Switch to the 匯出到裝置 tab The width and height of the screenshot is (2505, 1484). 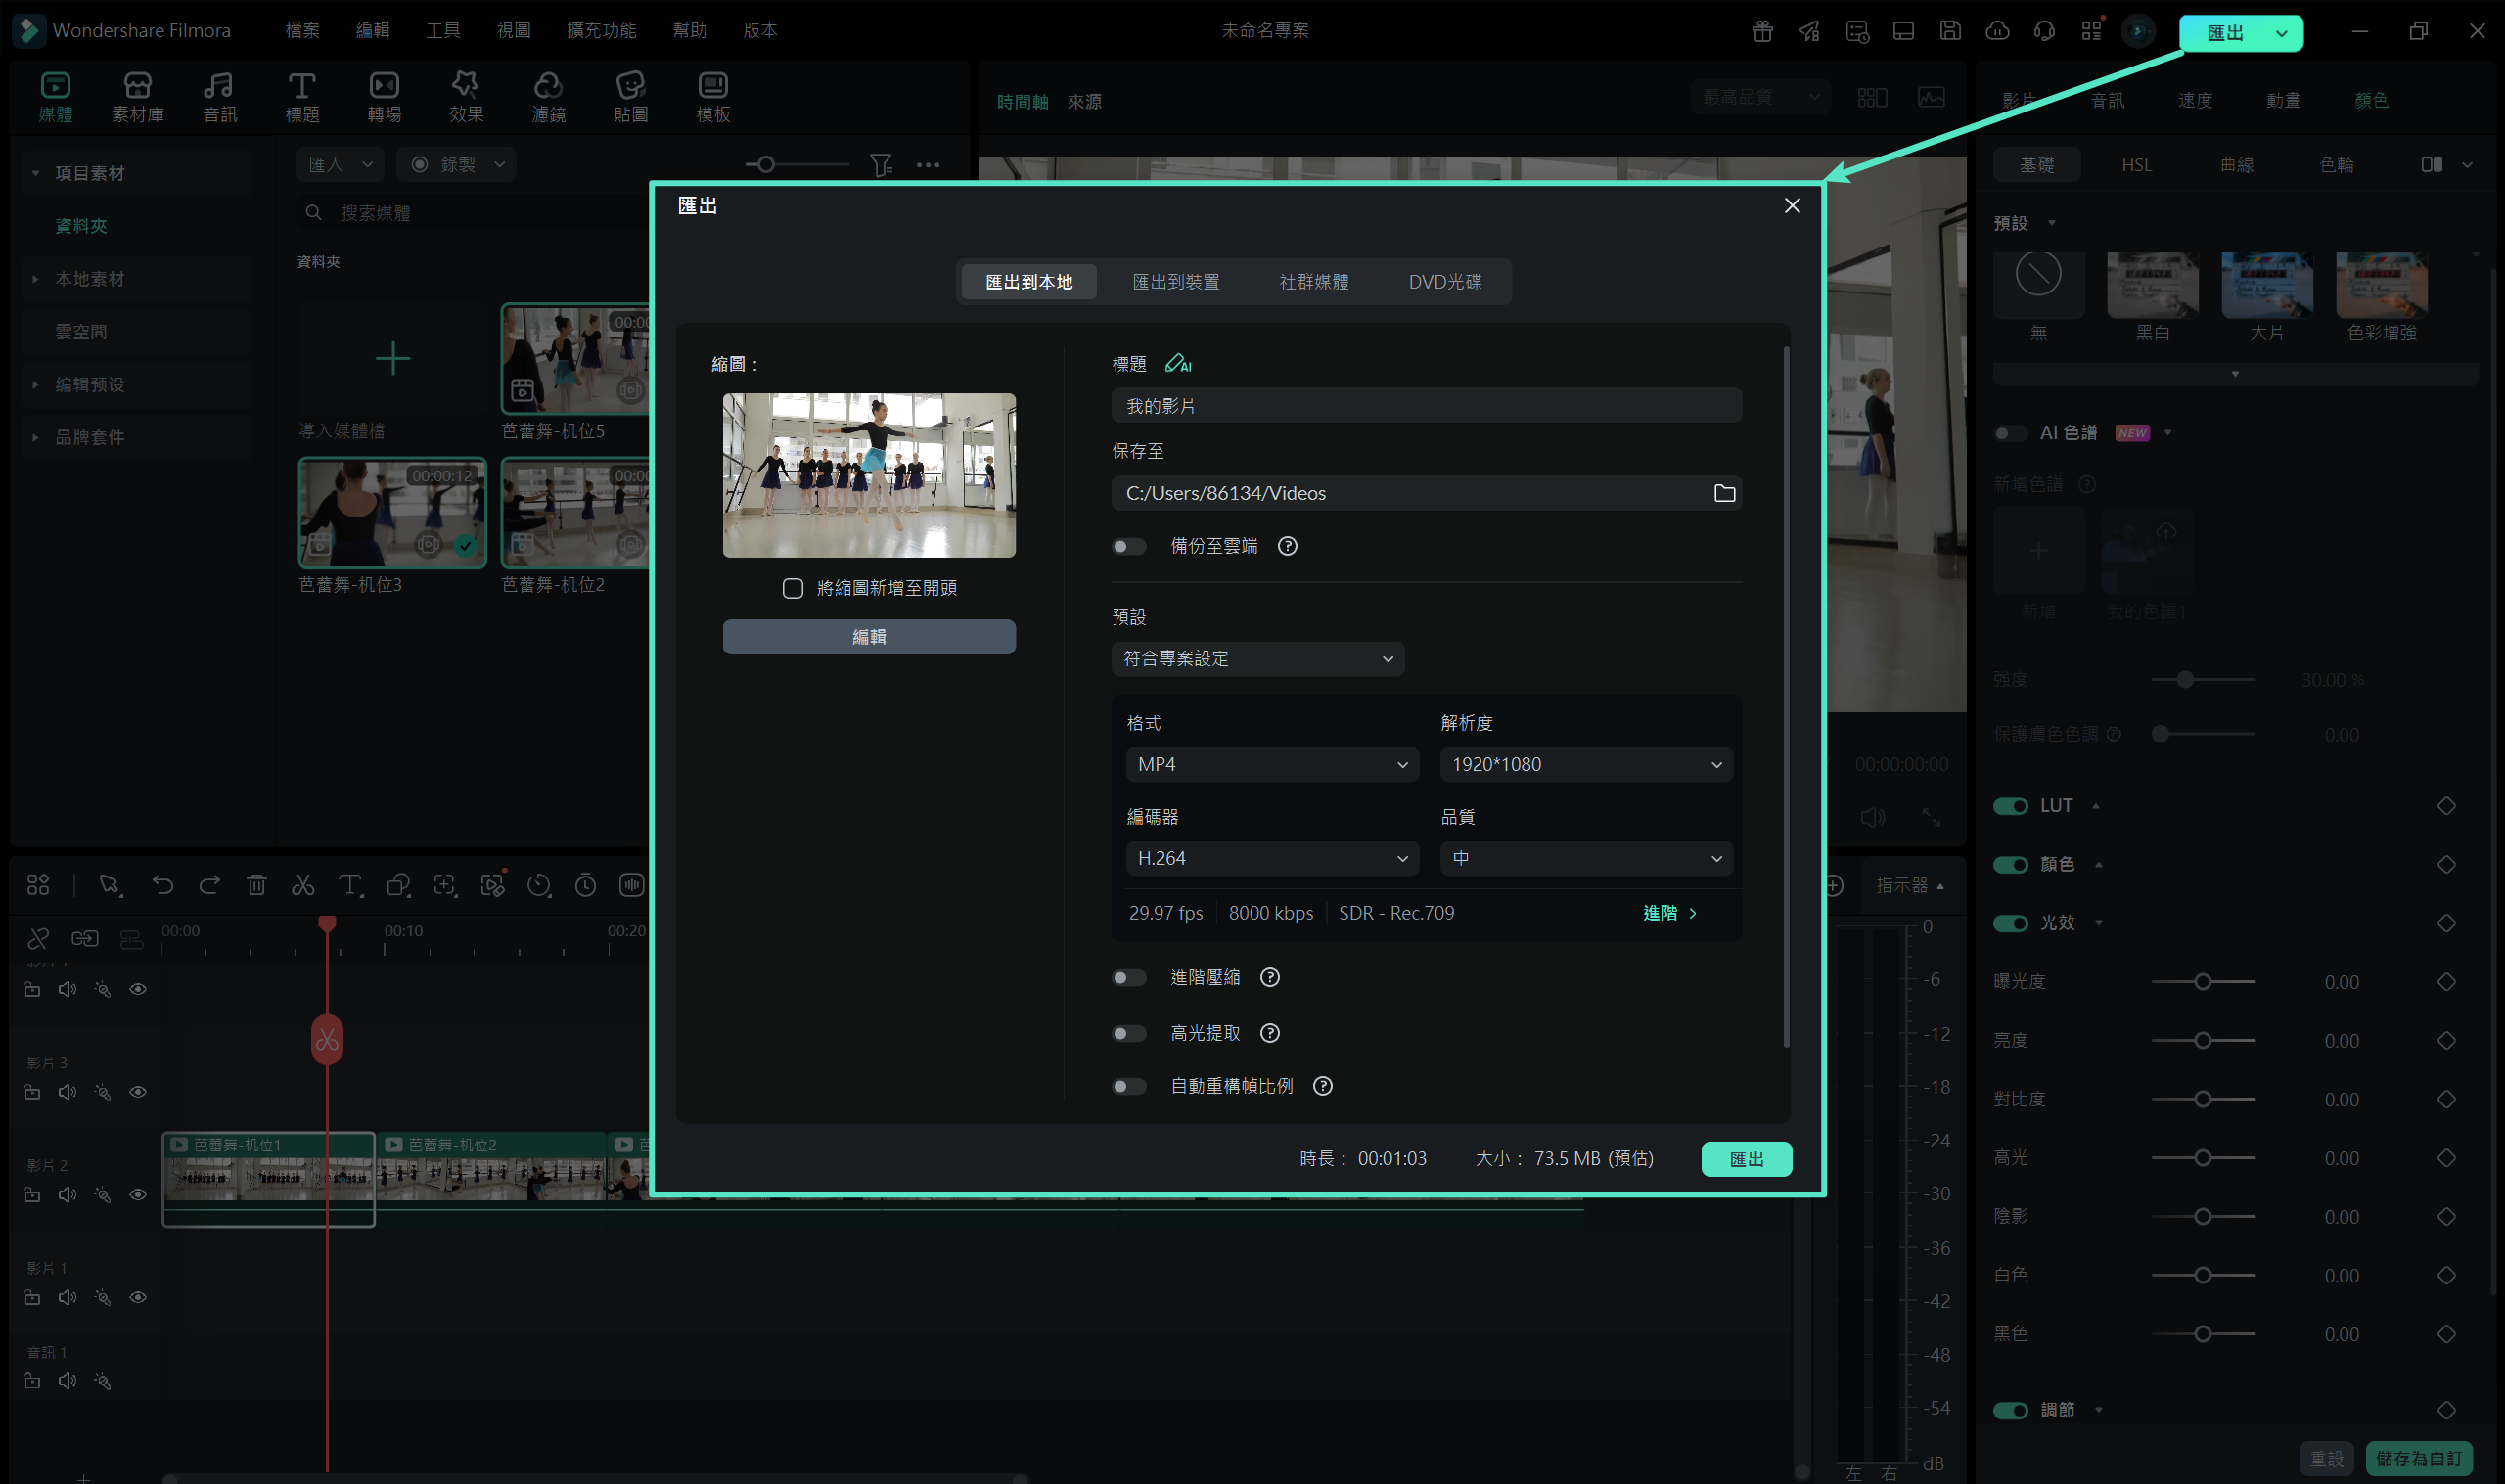point(1175,282)
